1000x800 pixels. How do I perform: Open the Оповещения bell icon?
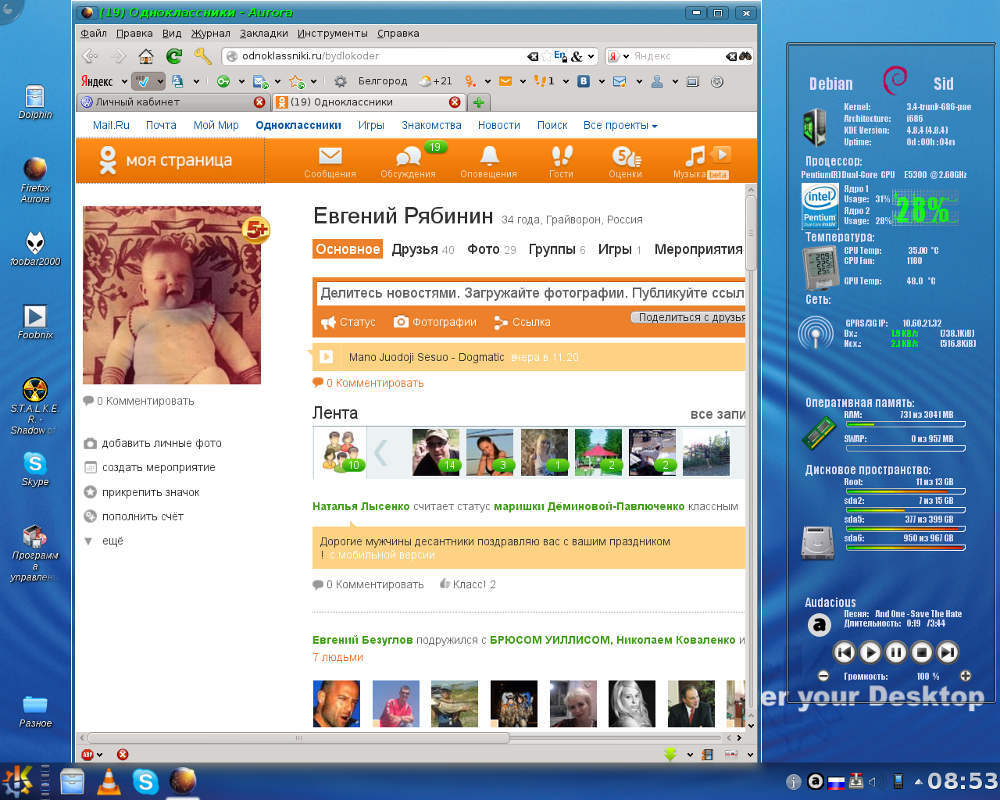tap(489, 161)
